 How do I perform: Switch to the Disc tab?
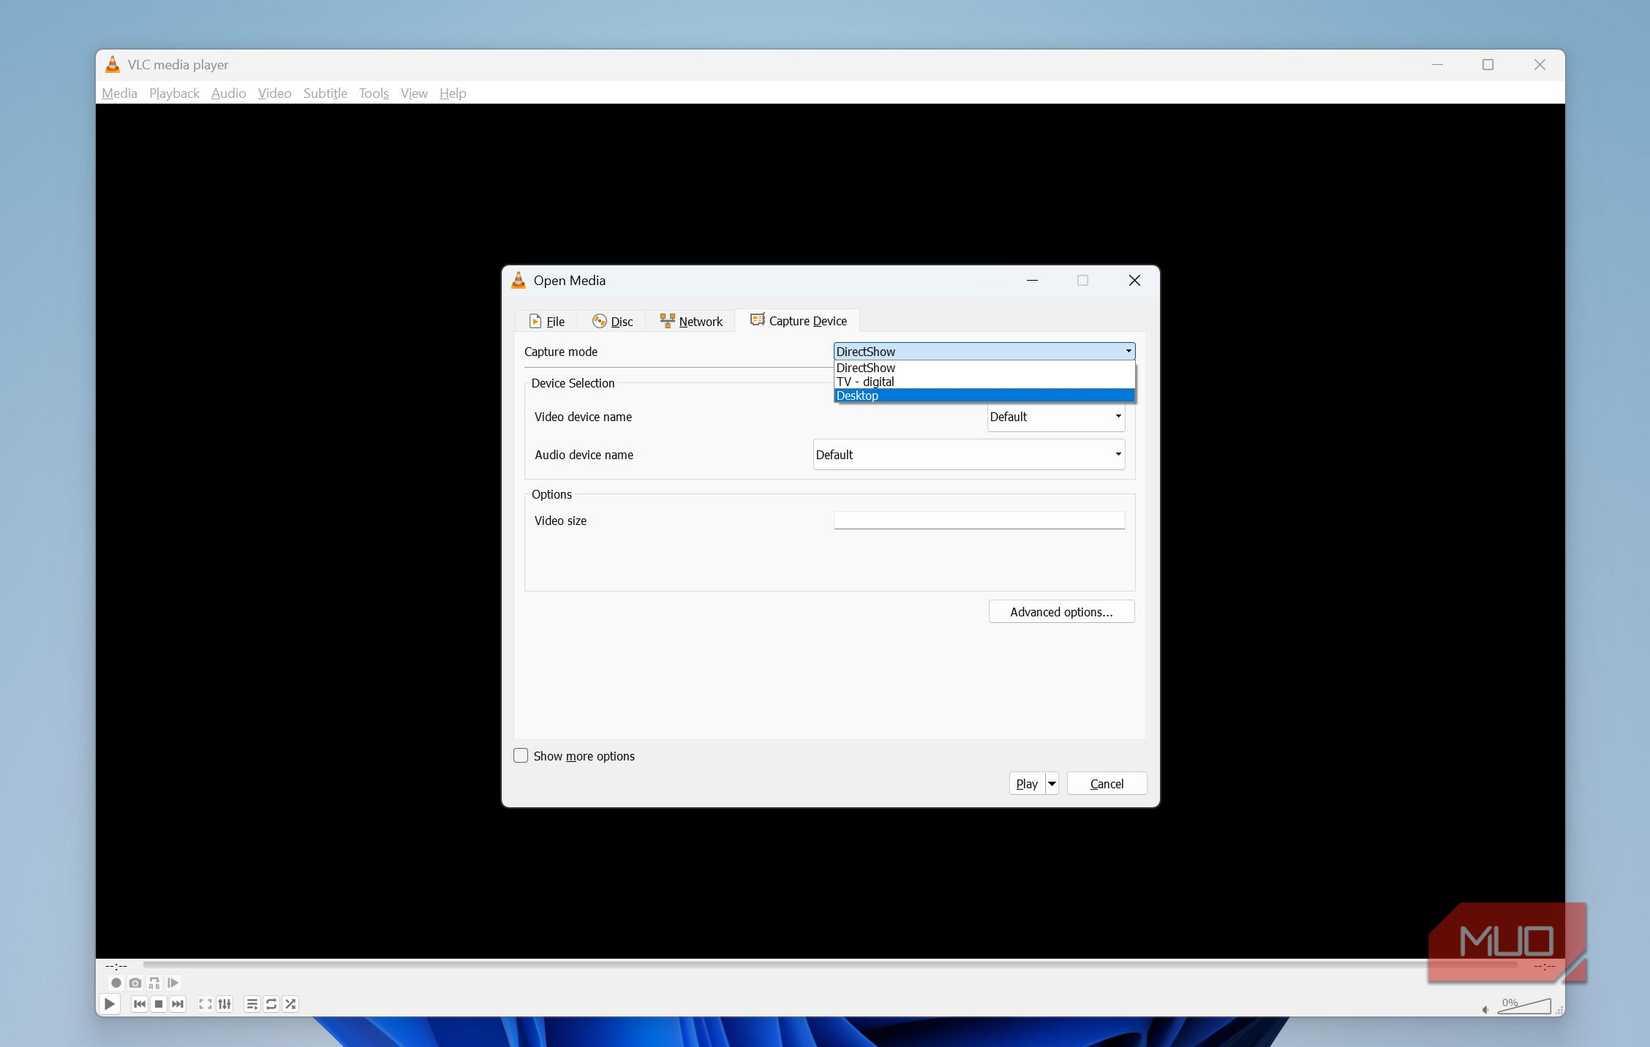point(612,321)
